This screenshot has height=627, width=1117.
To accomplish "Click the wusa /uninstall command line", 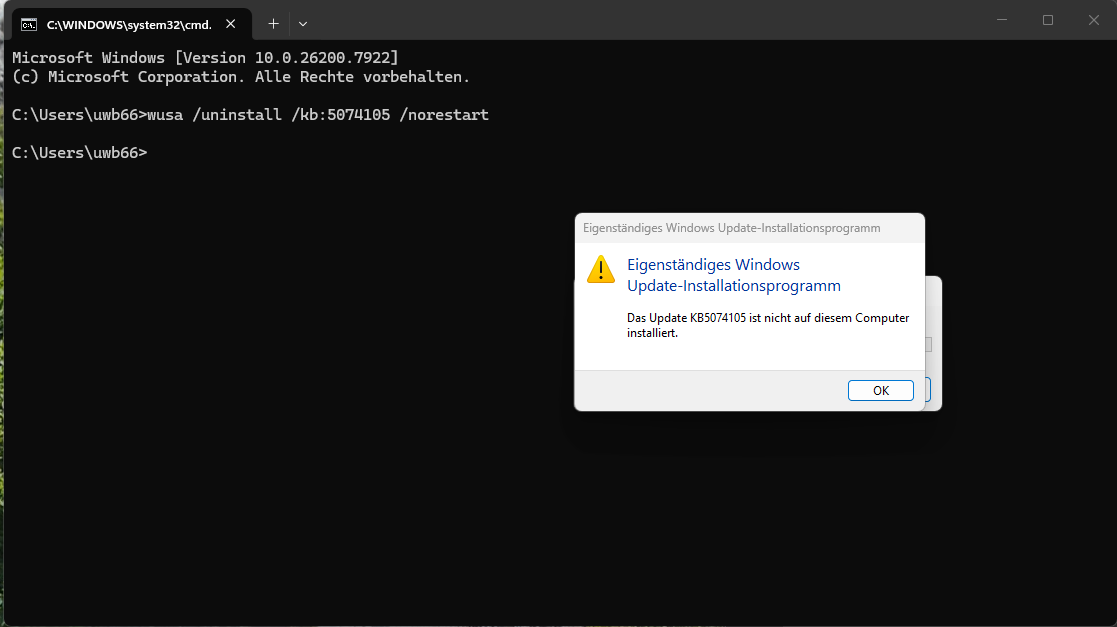I will [x=250, y=115].
